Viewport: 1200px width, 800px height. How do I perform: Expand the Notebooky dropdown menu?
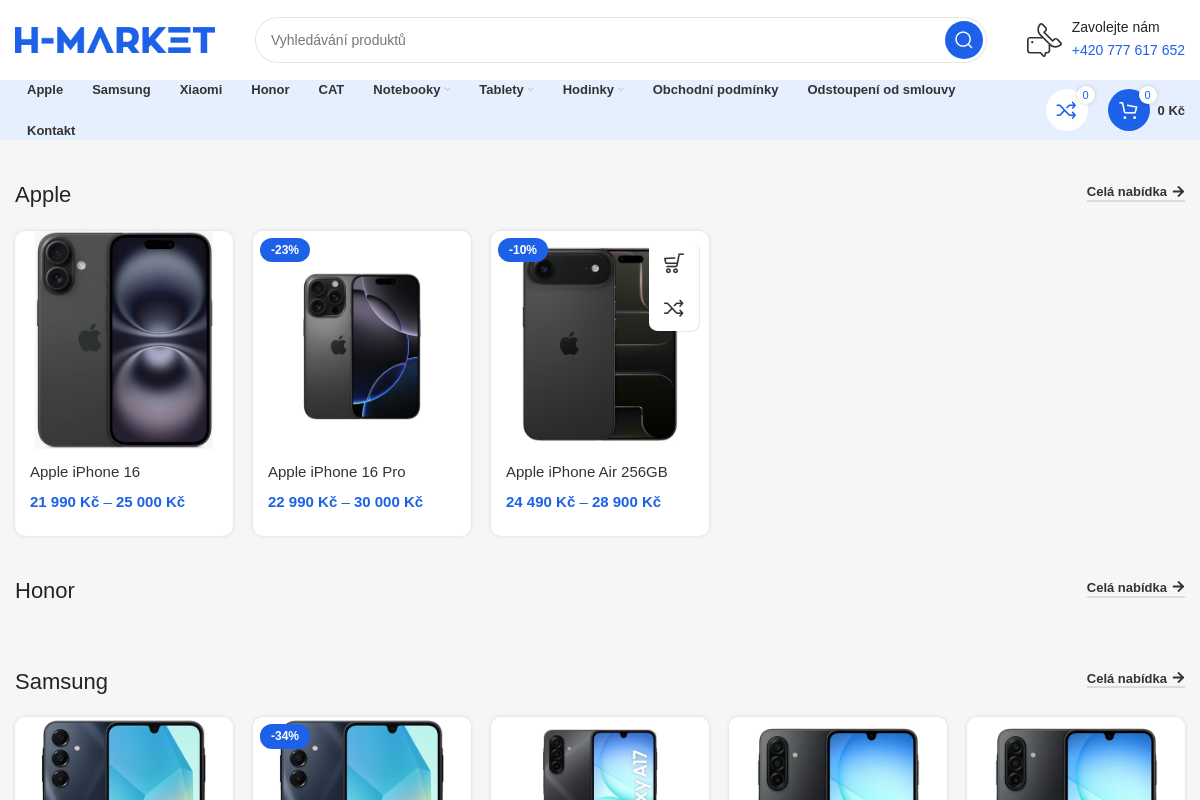(411, 90)
